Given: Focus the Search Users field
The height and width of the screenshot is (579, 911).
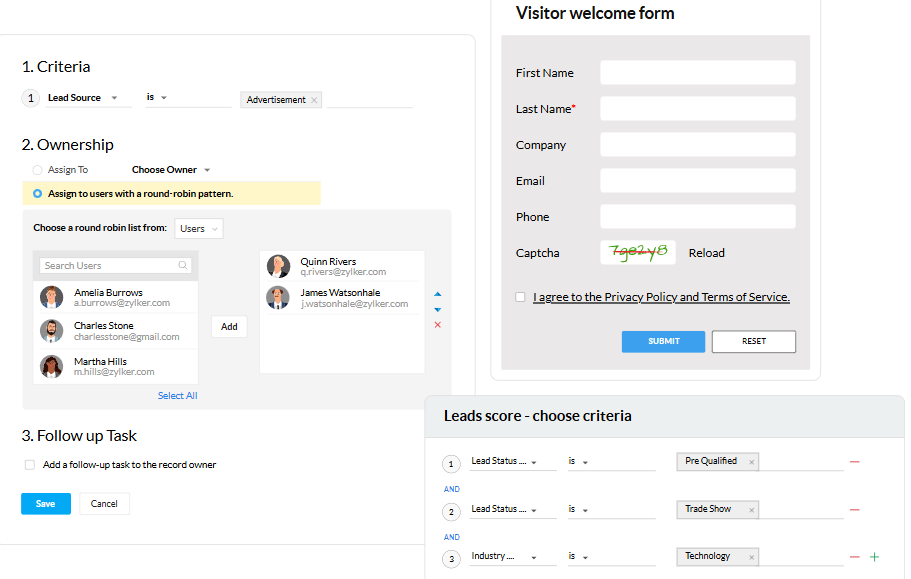Looking at the screenshot, I should (x=115, y=265).
